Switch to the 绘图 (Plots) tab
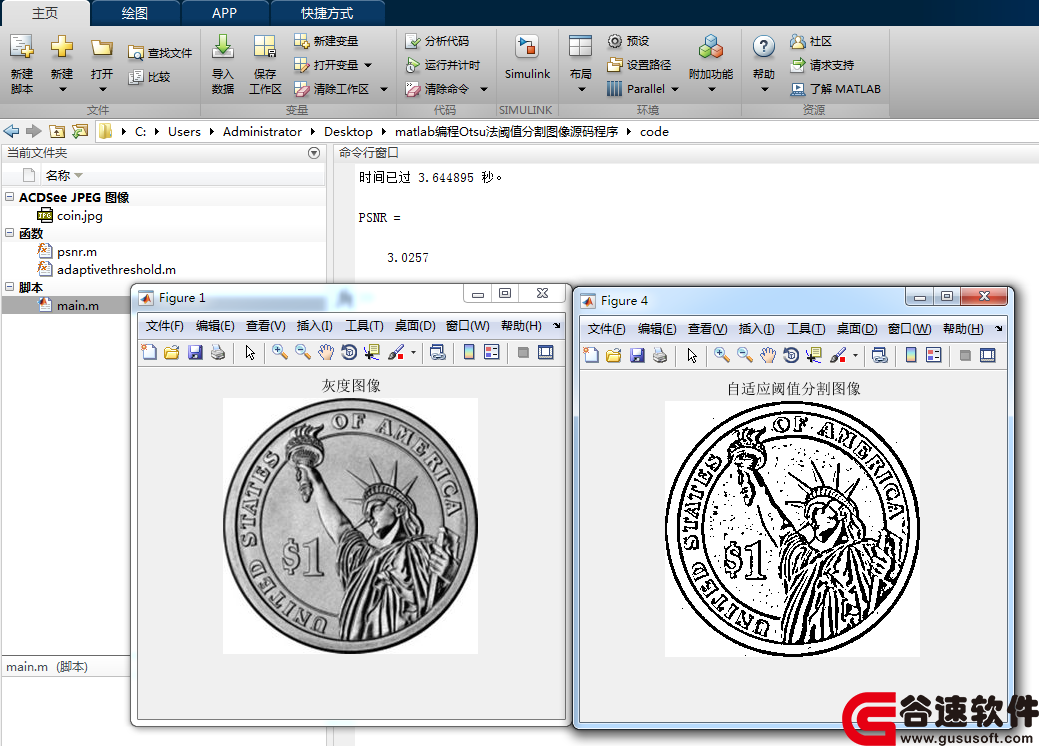 click(135, 13)
